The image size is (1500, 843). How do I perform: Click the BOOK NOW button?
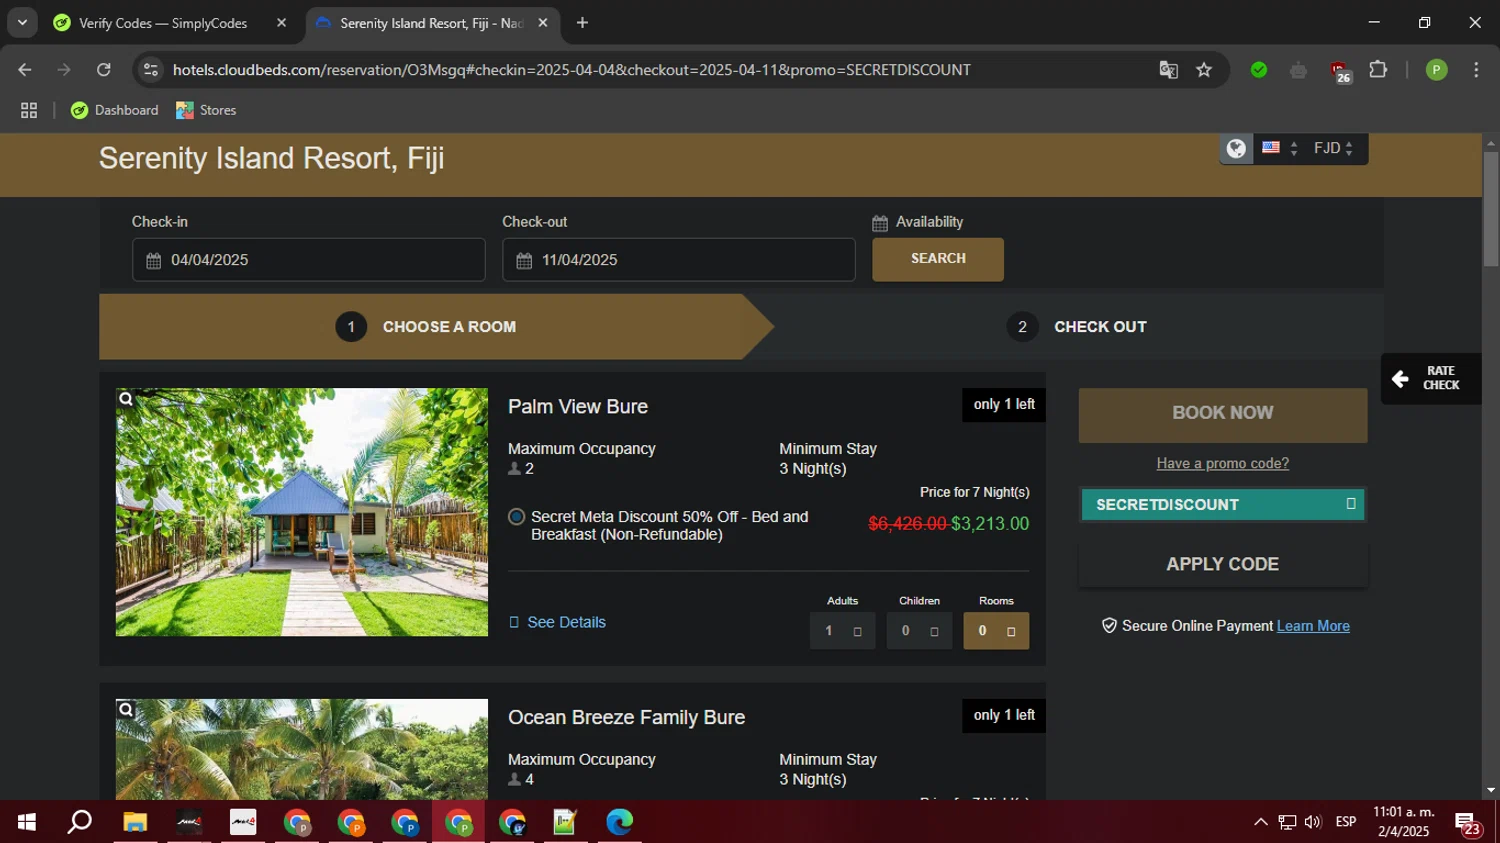(x=1223, y=414)
